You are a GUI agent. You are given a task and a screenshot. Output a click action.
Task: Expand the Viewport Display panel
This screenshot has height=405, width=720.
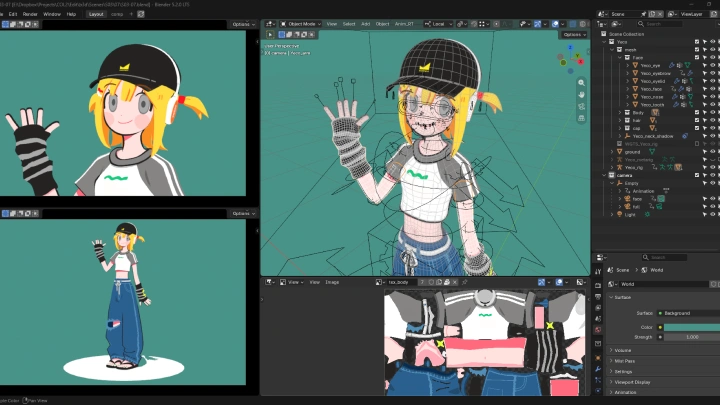(x=611, y=382)
